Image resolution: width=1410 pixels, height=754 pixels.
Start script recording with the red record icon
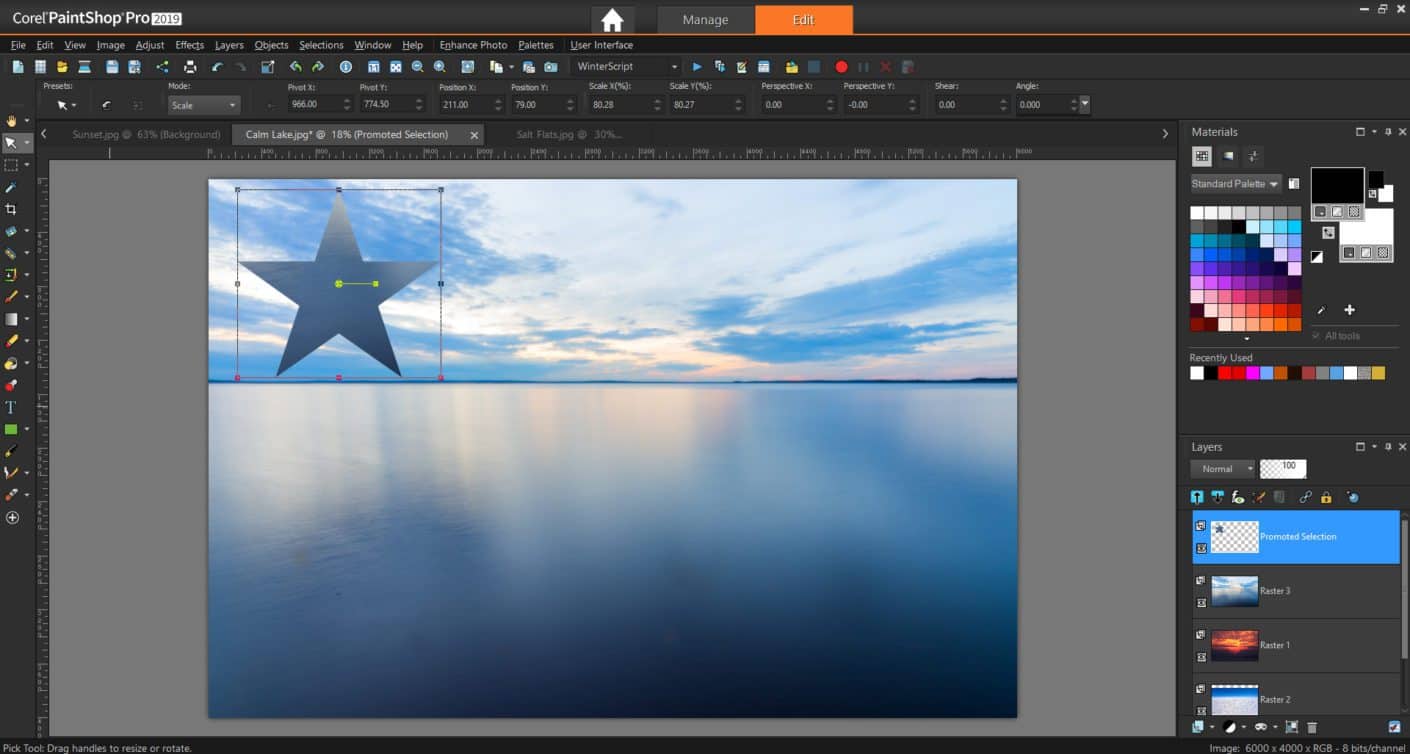click(x=839, y=66)
